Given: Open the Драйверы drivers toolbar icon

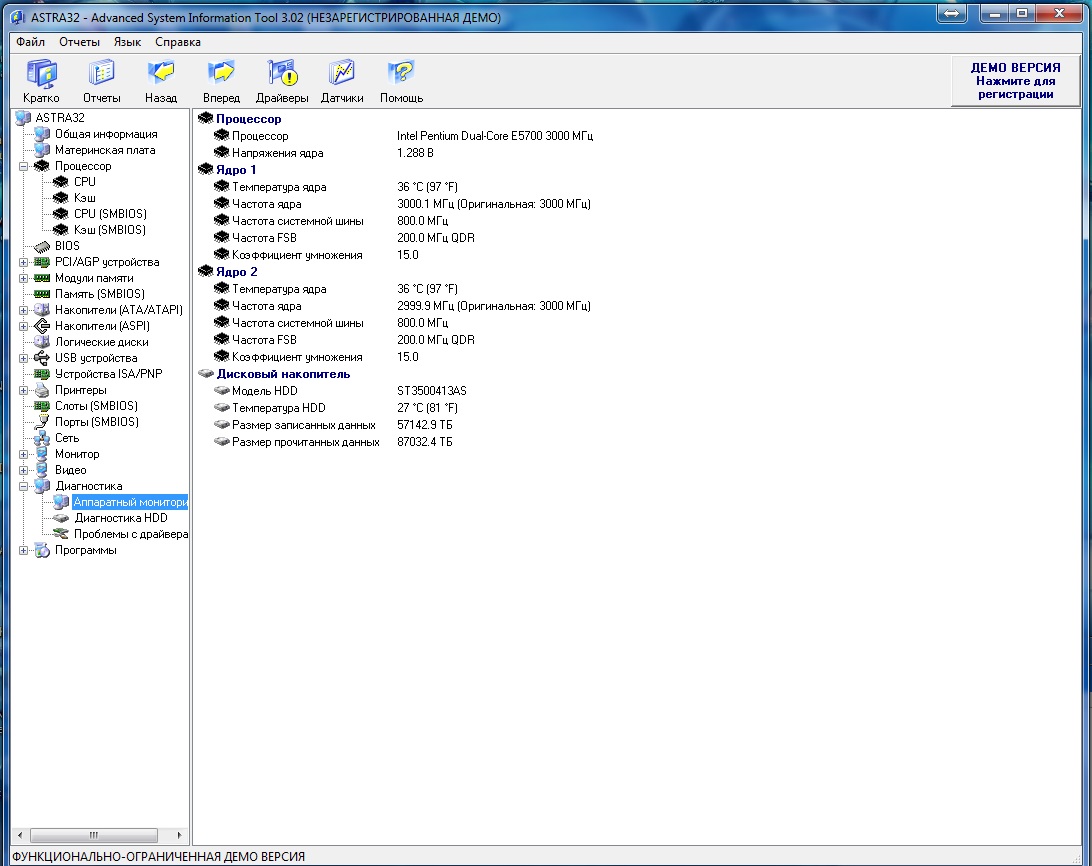Looking at the screenshot, I should [x=282, y=74].
